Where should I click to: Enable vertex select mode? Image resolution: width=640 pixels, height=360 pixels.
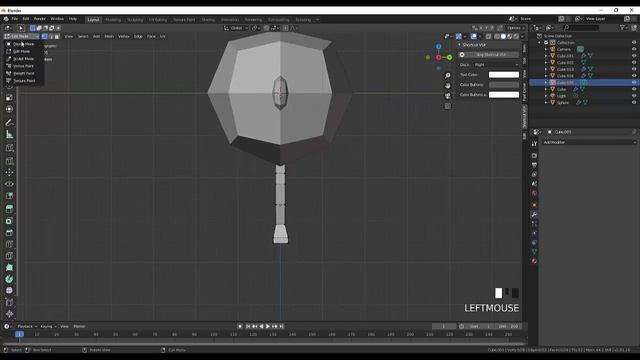44,36
